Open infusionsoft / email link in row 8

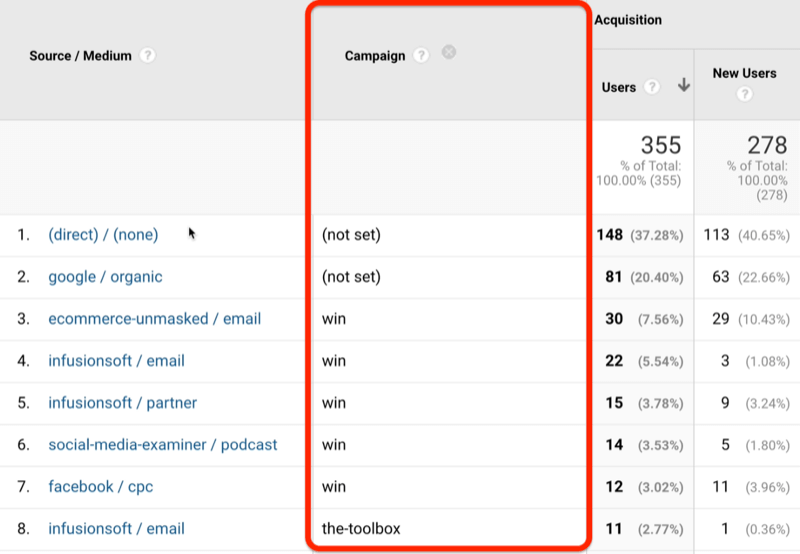116,528
